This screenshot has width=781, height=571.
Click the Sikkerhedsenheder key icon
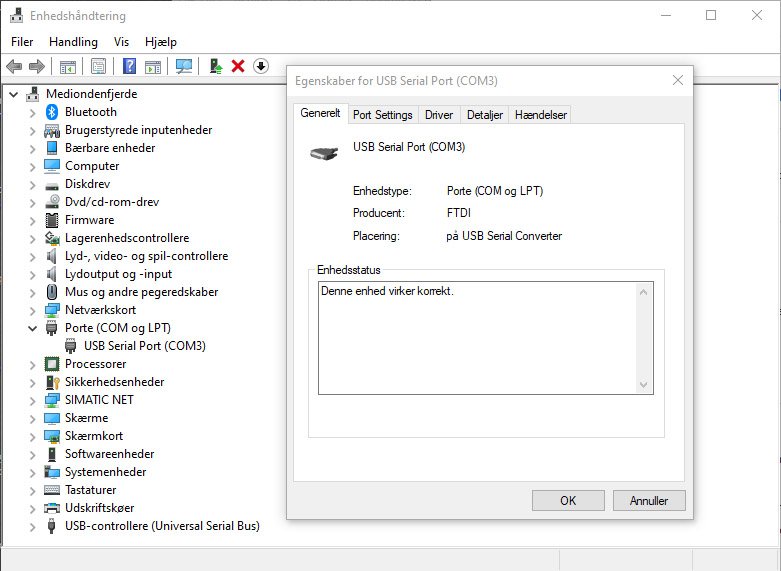click(x=52, y=382)
